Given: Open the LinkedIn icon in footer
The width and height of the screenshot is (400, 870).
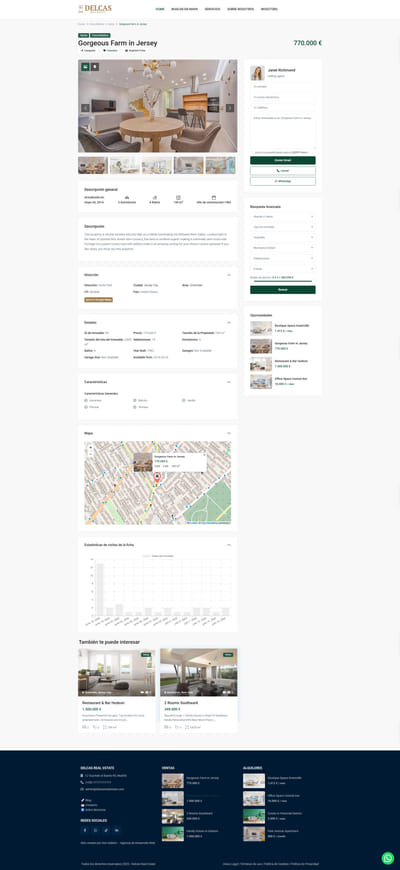Looking at the screenshot, I should point(117,830).
